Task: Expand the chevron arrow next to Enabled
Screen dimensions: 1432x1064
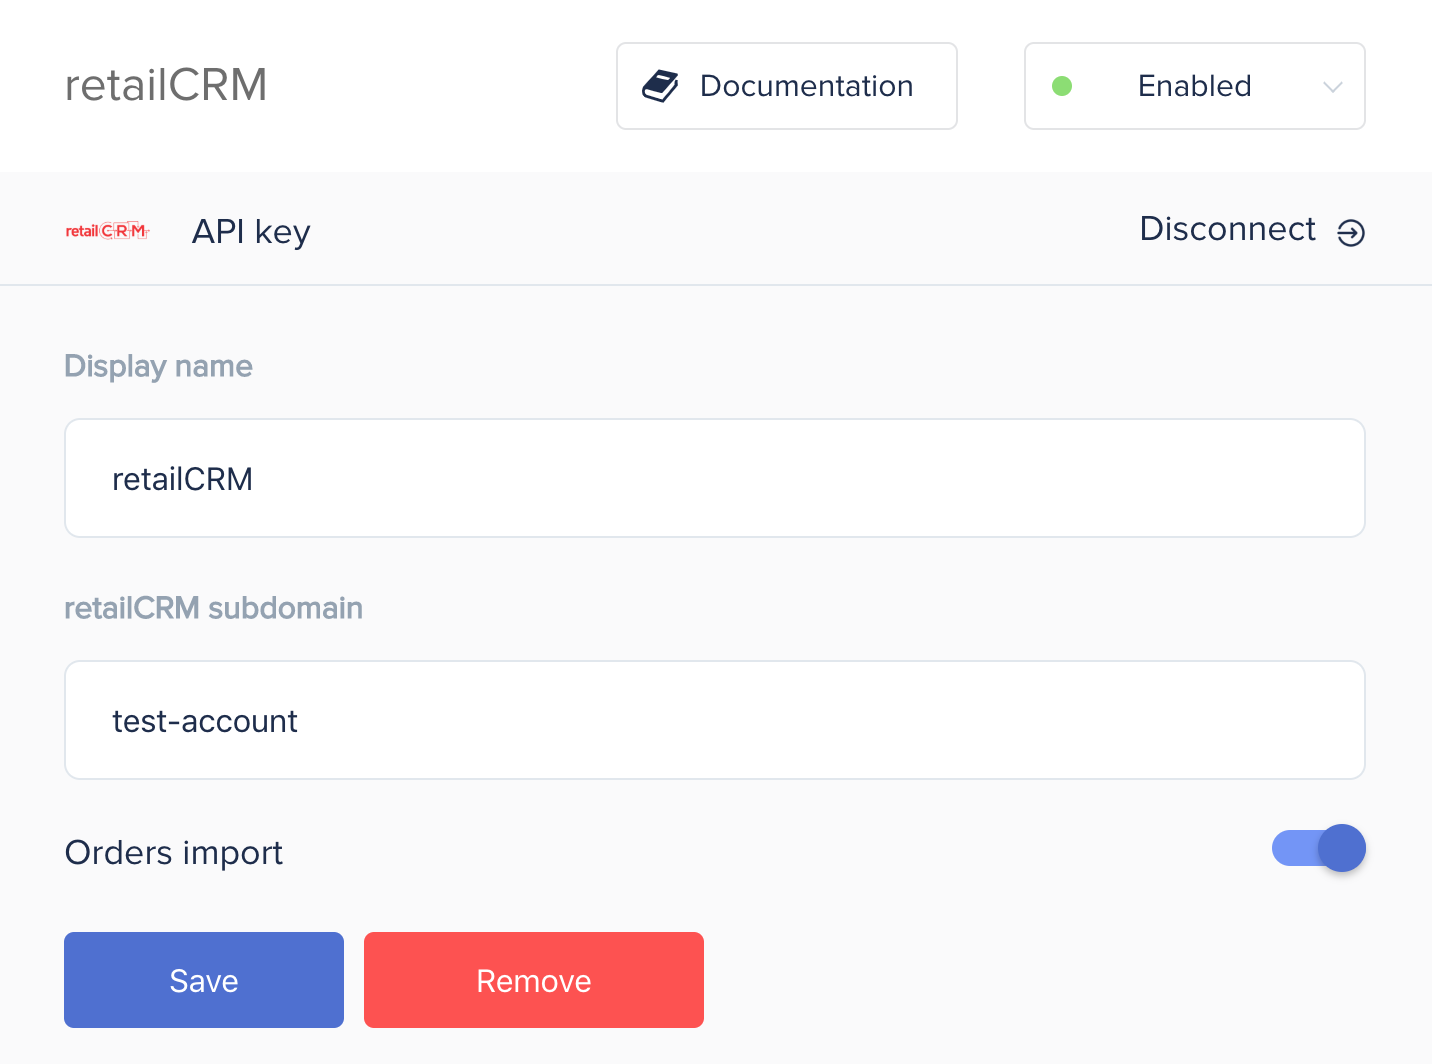Action: tap(1332, 87)
